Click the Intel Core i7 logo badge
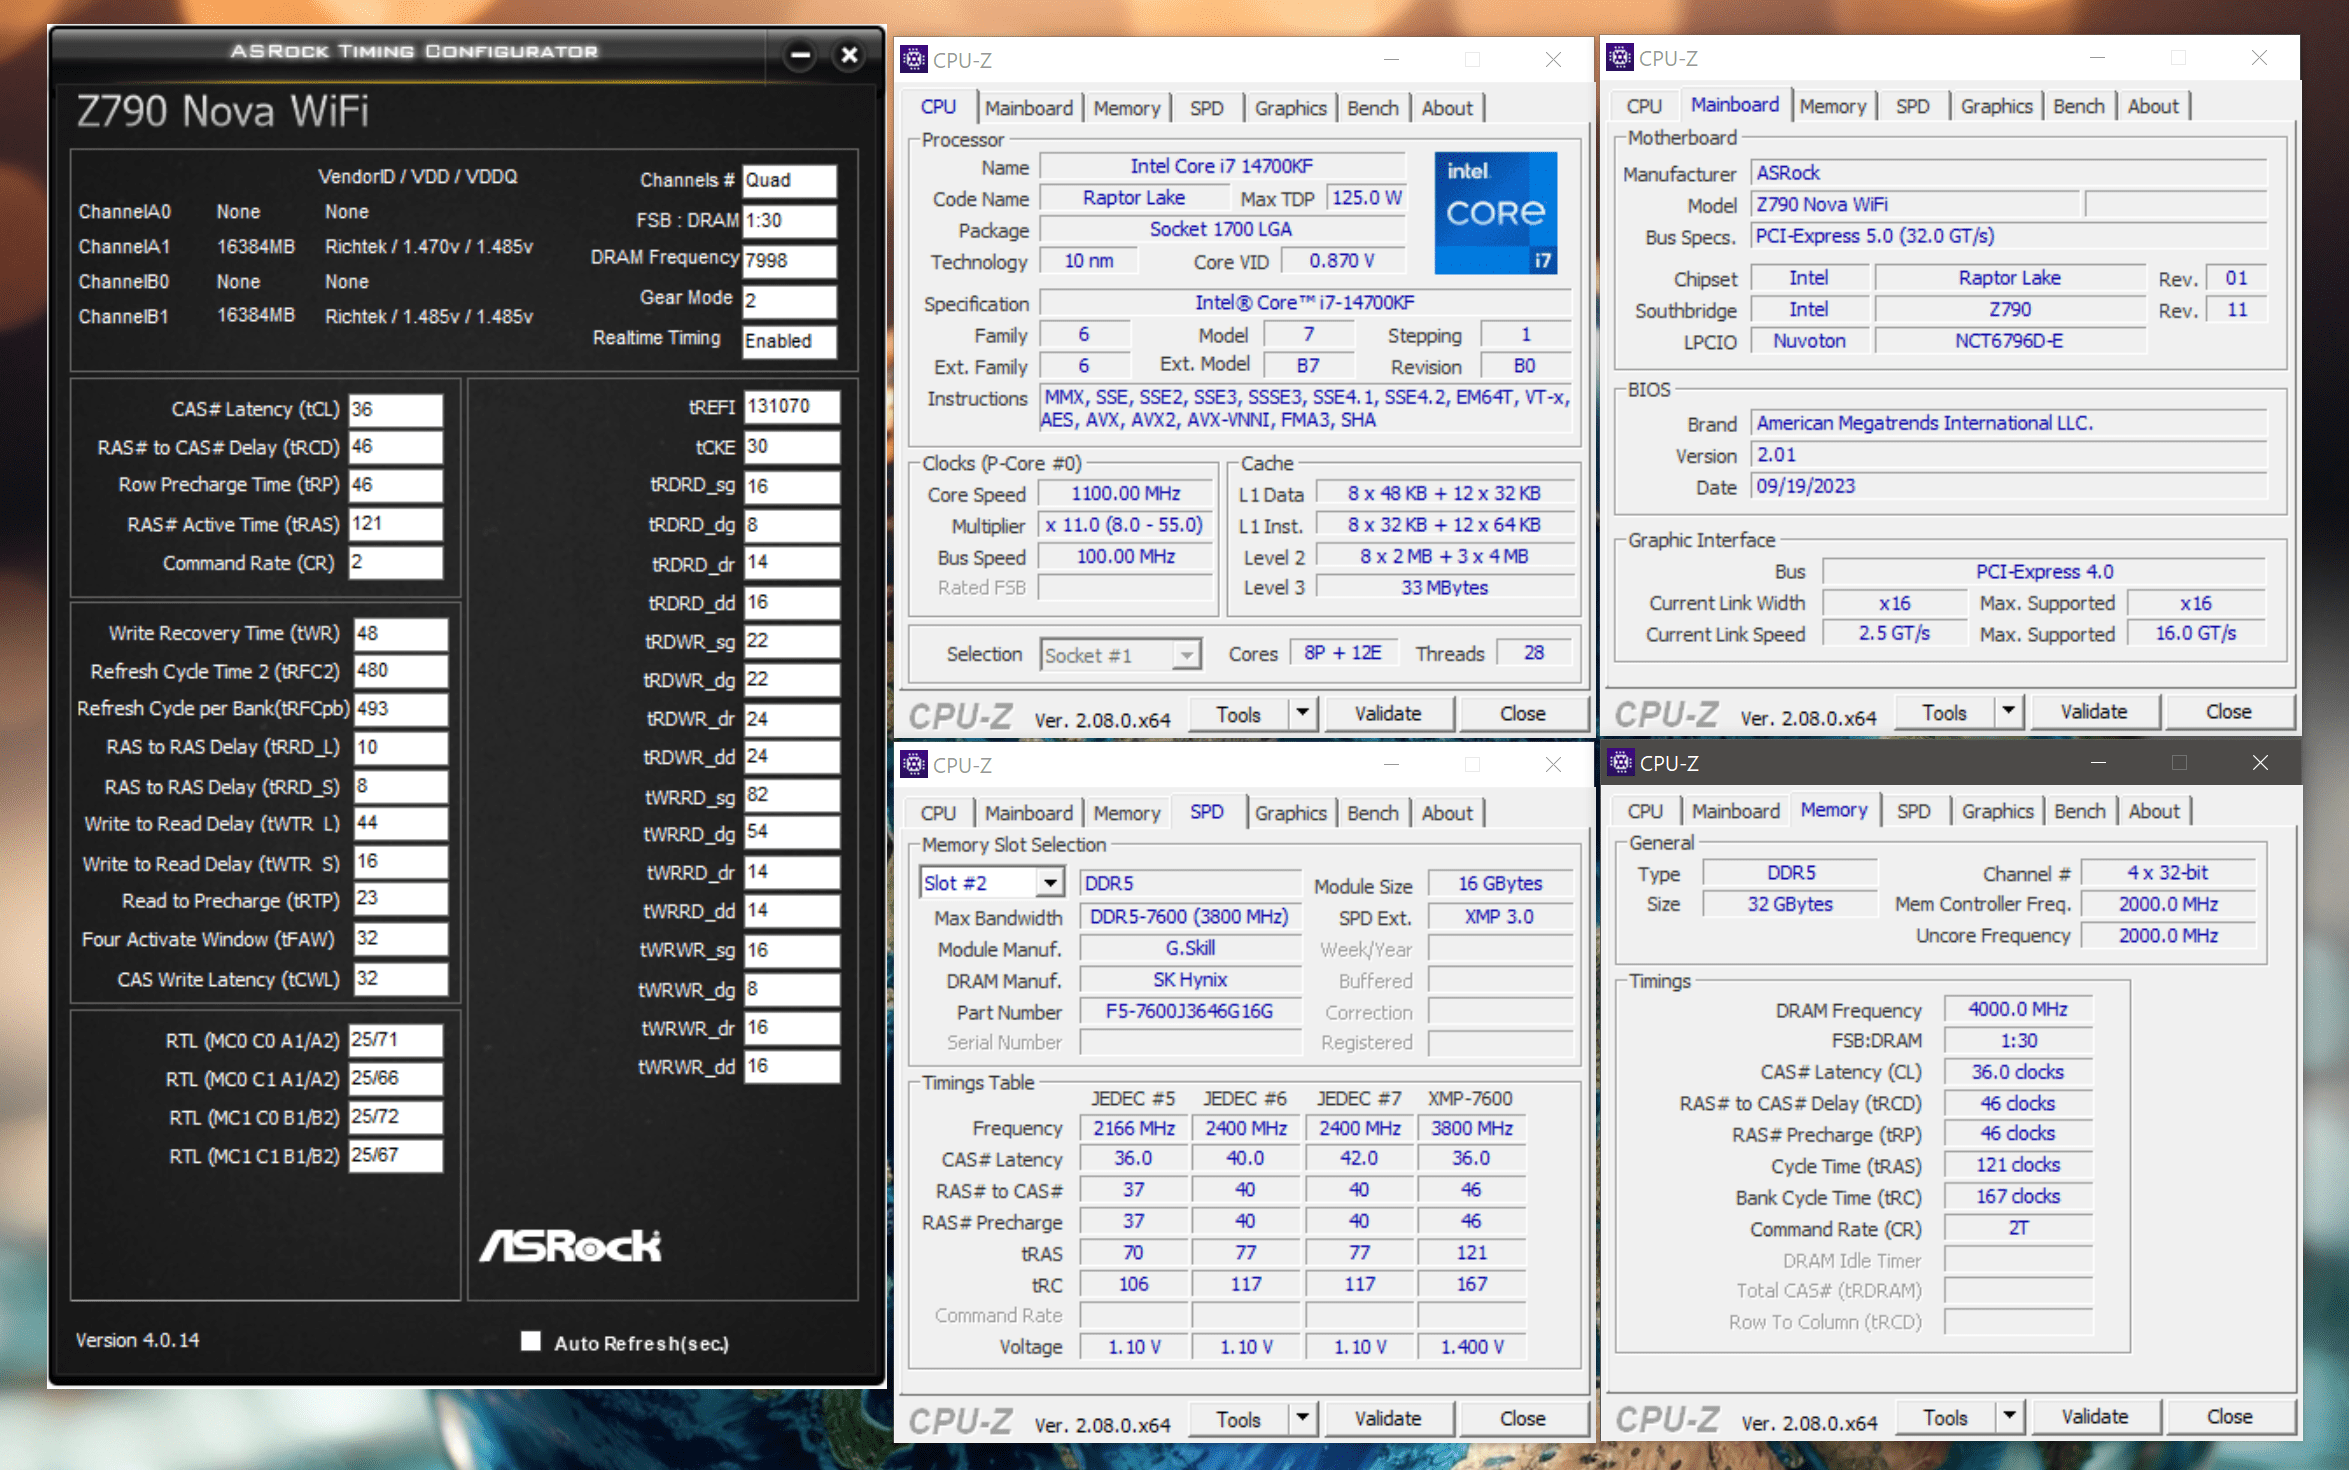Screen dimensions: 2349x1470 pyautogui.click(x=1495, y=213)
